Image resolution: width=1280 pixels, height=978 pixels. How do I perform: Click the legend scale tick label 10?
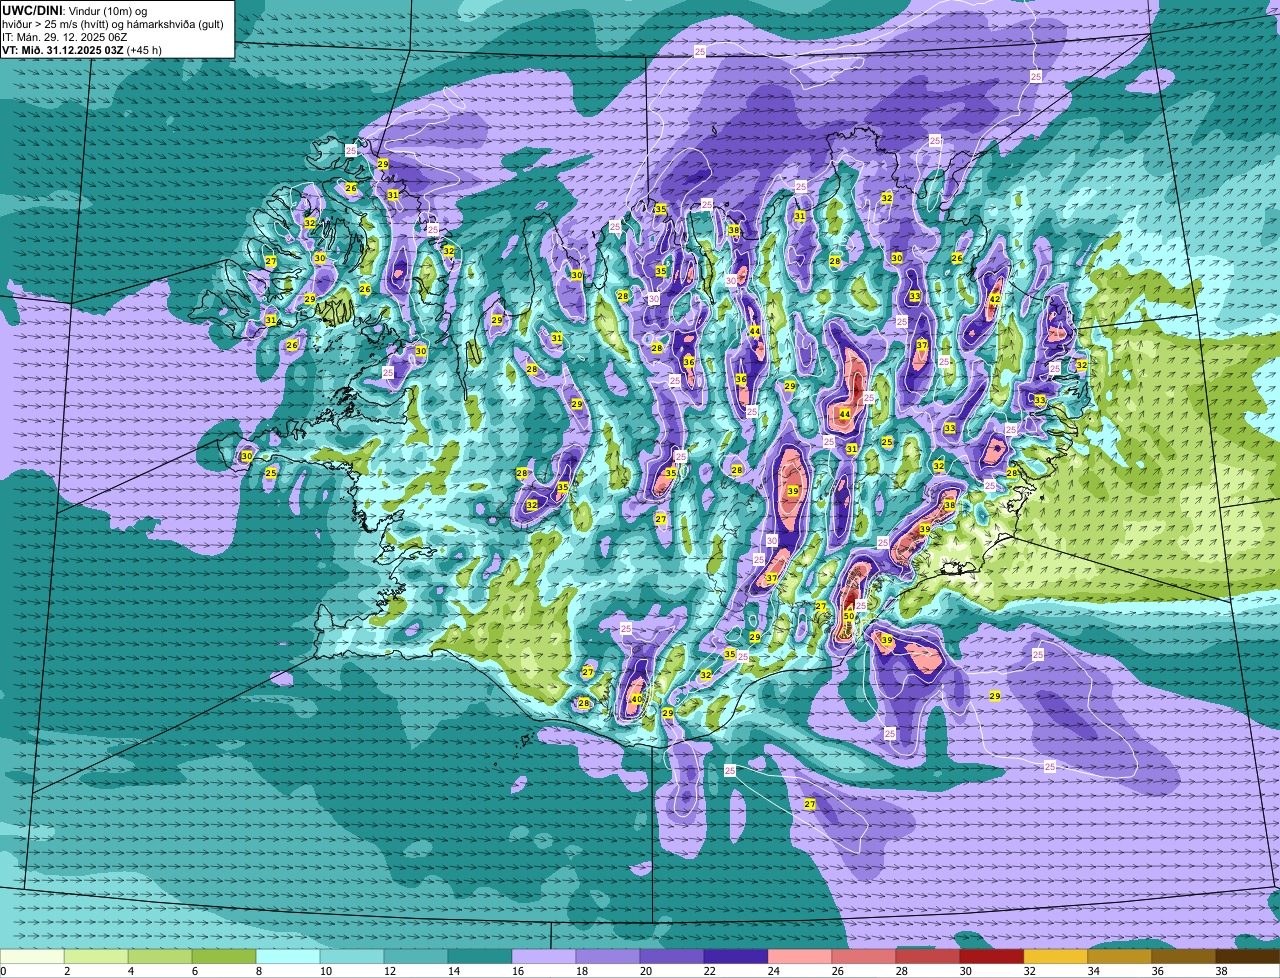(326, 971)
